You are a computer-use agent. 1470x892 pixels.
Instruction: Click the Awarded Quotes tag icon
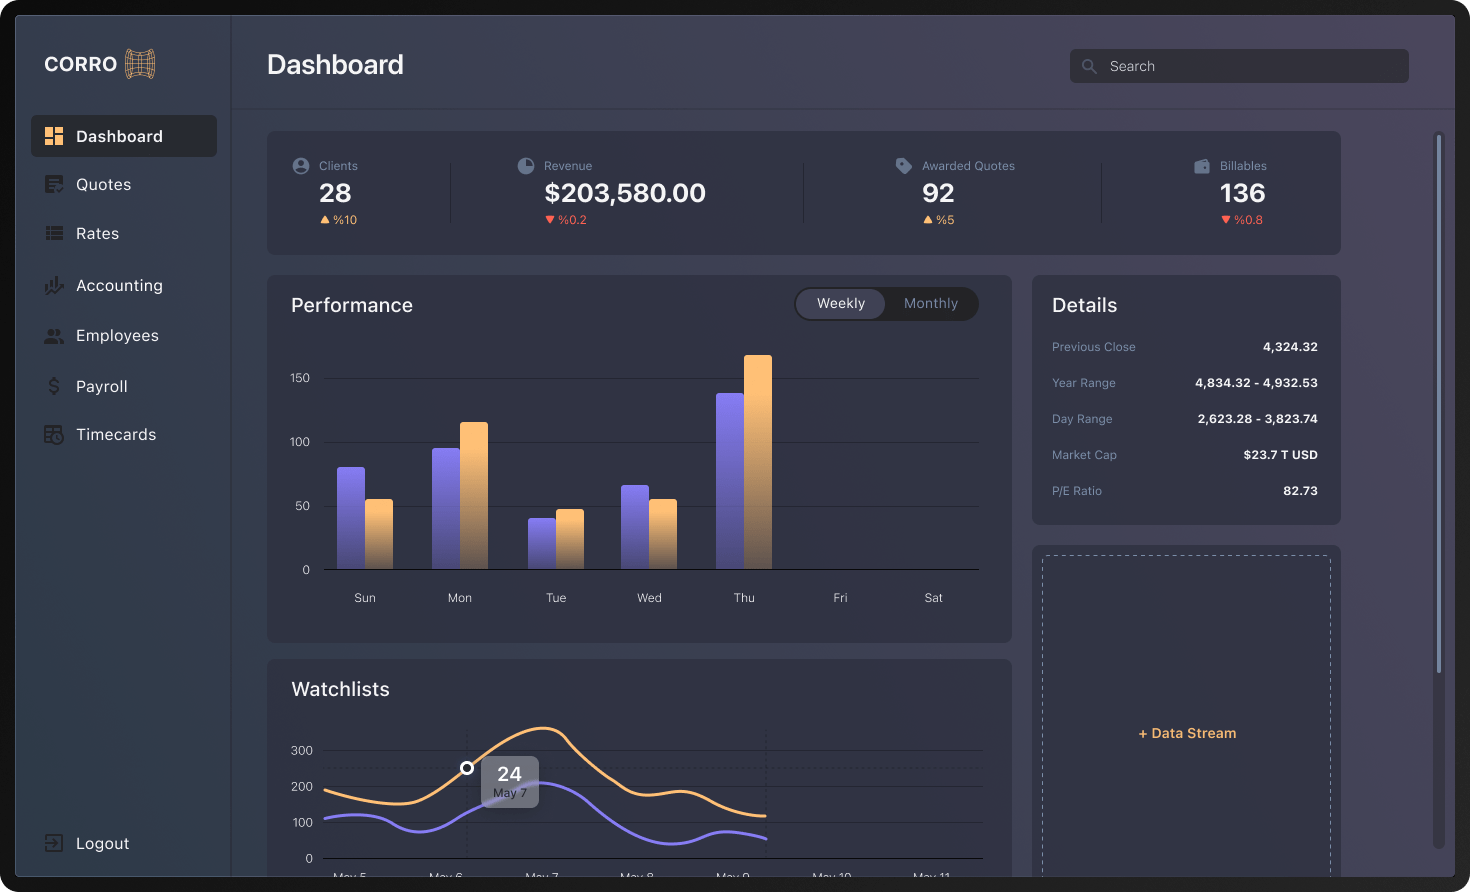point(904,166)
